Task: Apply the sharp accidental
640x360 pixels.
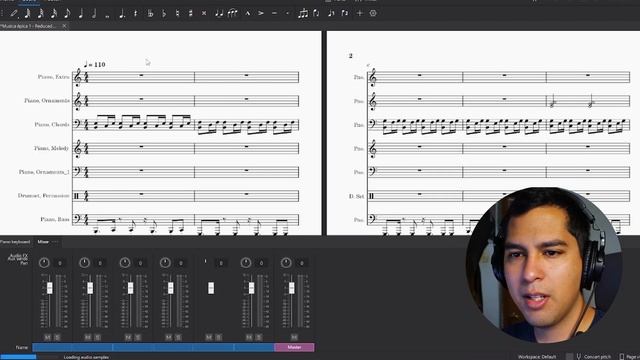Action: 191,13
